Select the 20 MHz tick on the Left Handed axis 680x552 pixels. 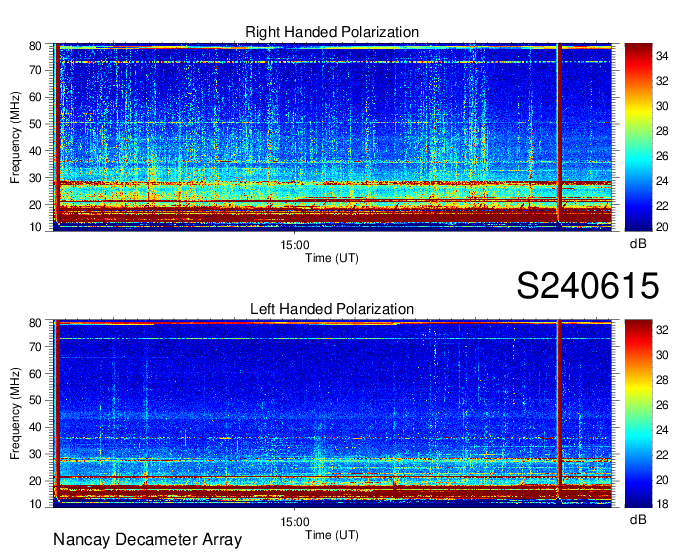point(36,481)
